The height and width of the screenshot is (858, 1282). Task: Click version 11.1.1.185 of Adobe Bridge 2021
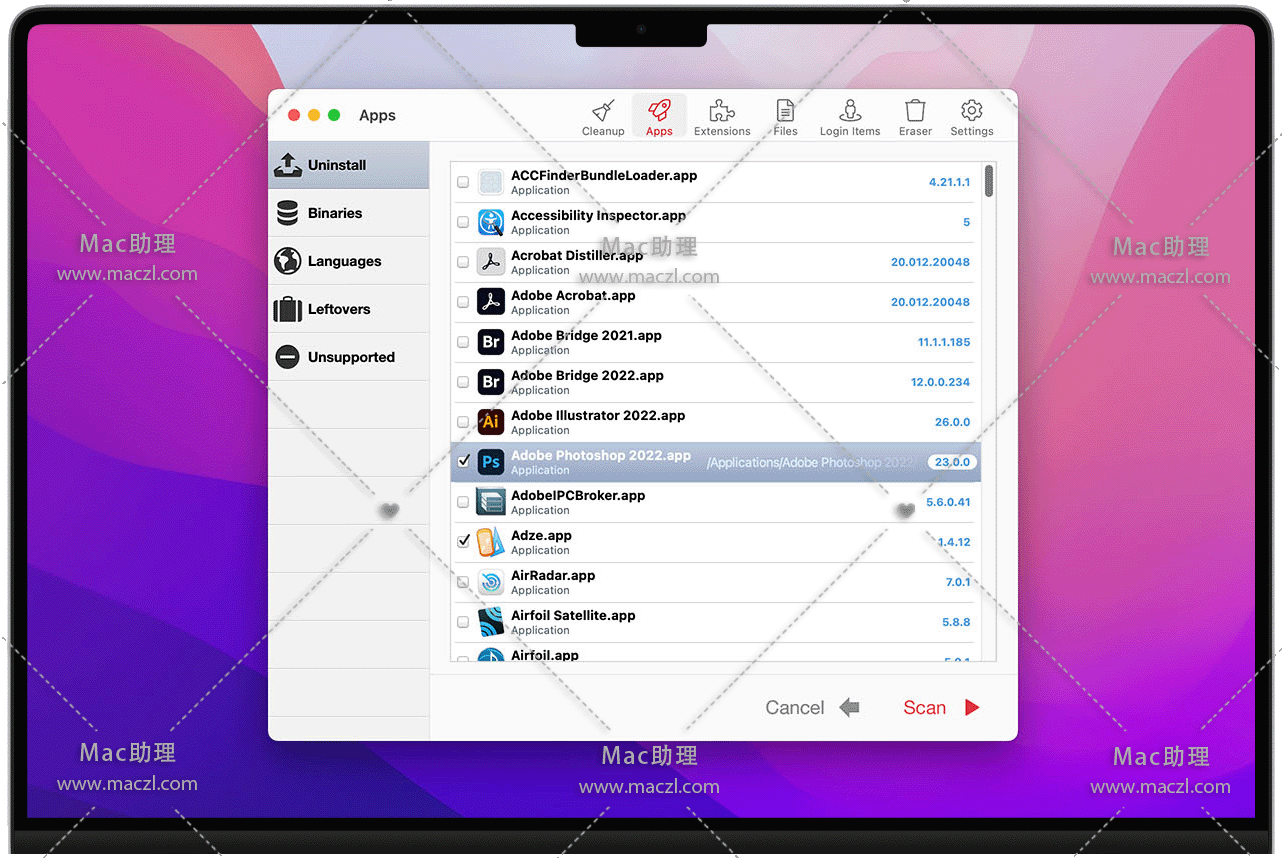click(944, 342)
